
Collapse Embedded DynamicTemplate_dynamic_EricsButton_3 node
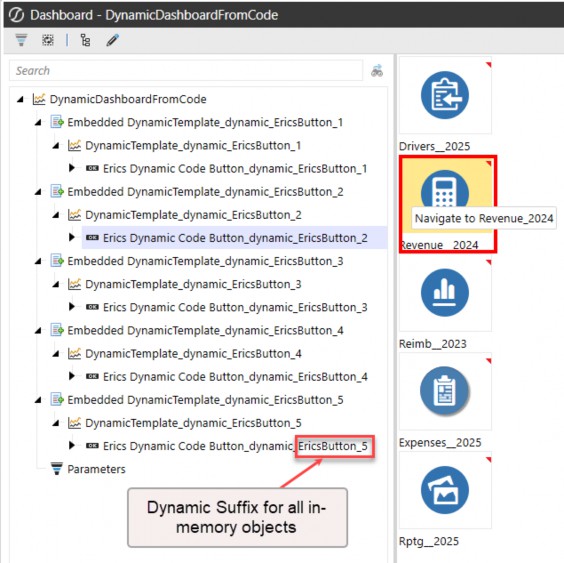click(x=38, y=261)
